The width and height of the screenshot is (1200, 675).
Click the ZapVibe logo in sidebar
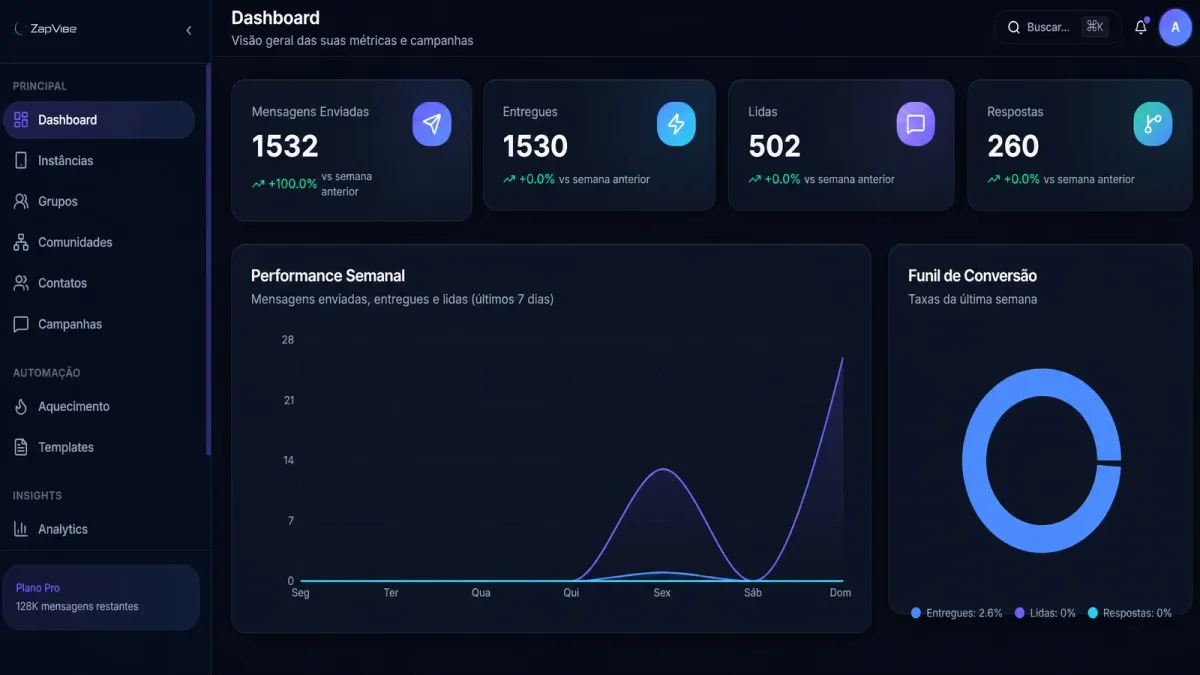tap(46, 29)
